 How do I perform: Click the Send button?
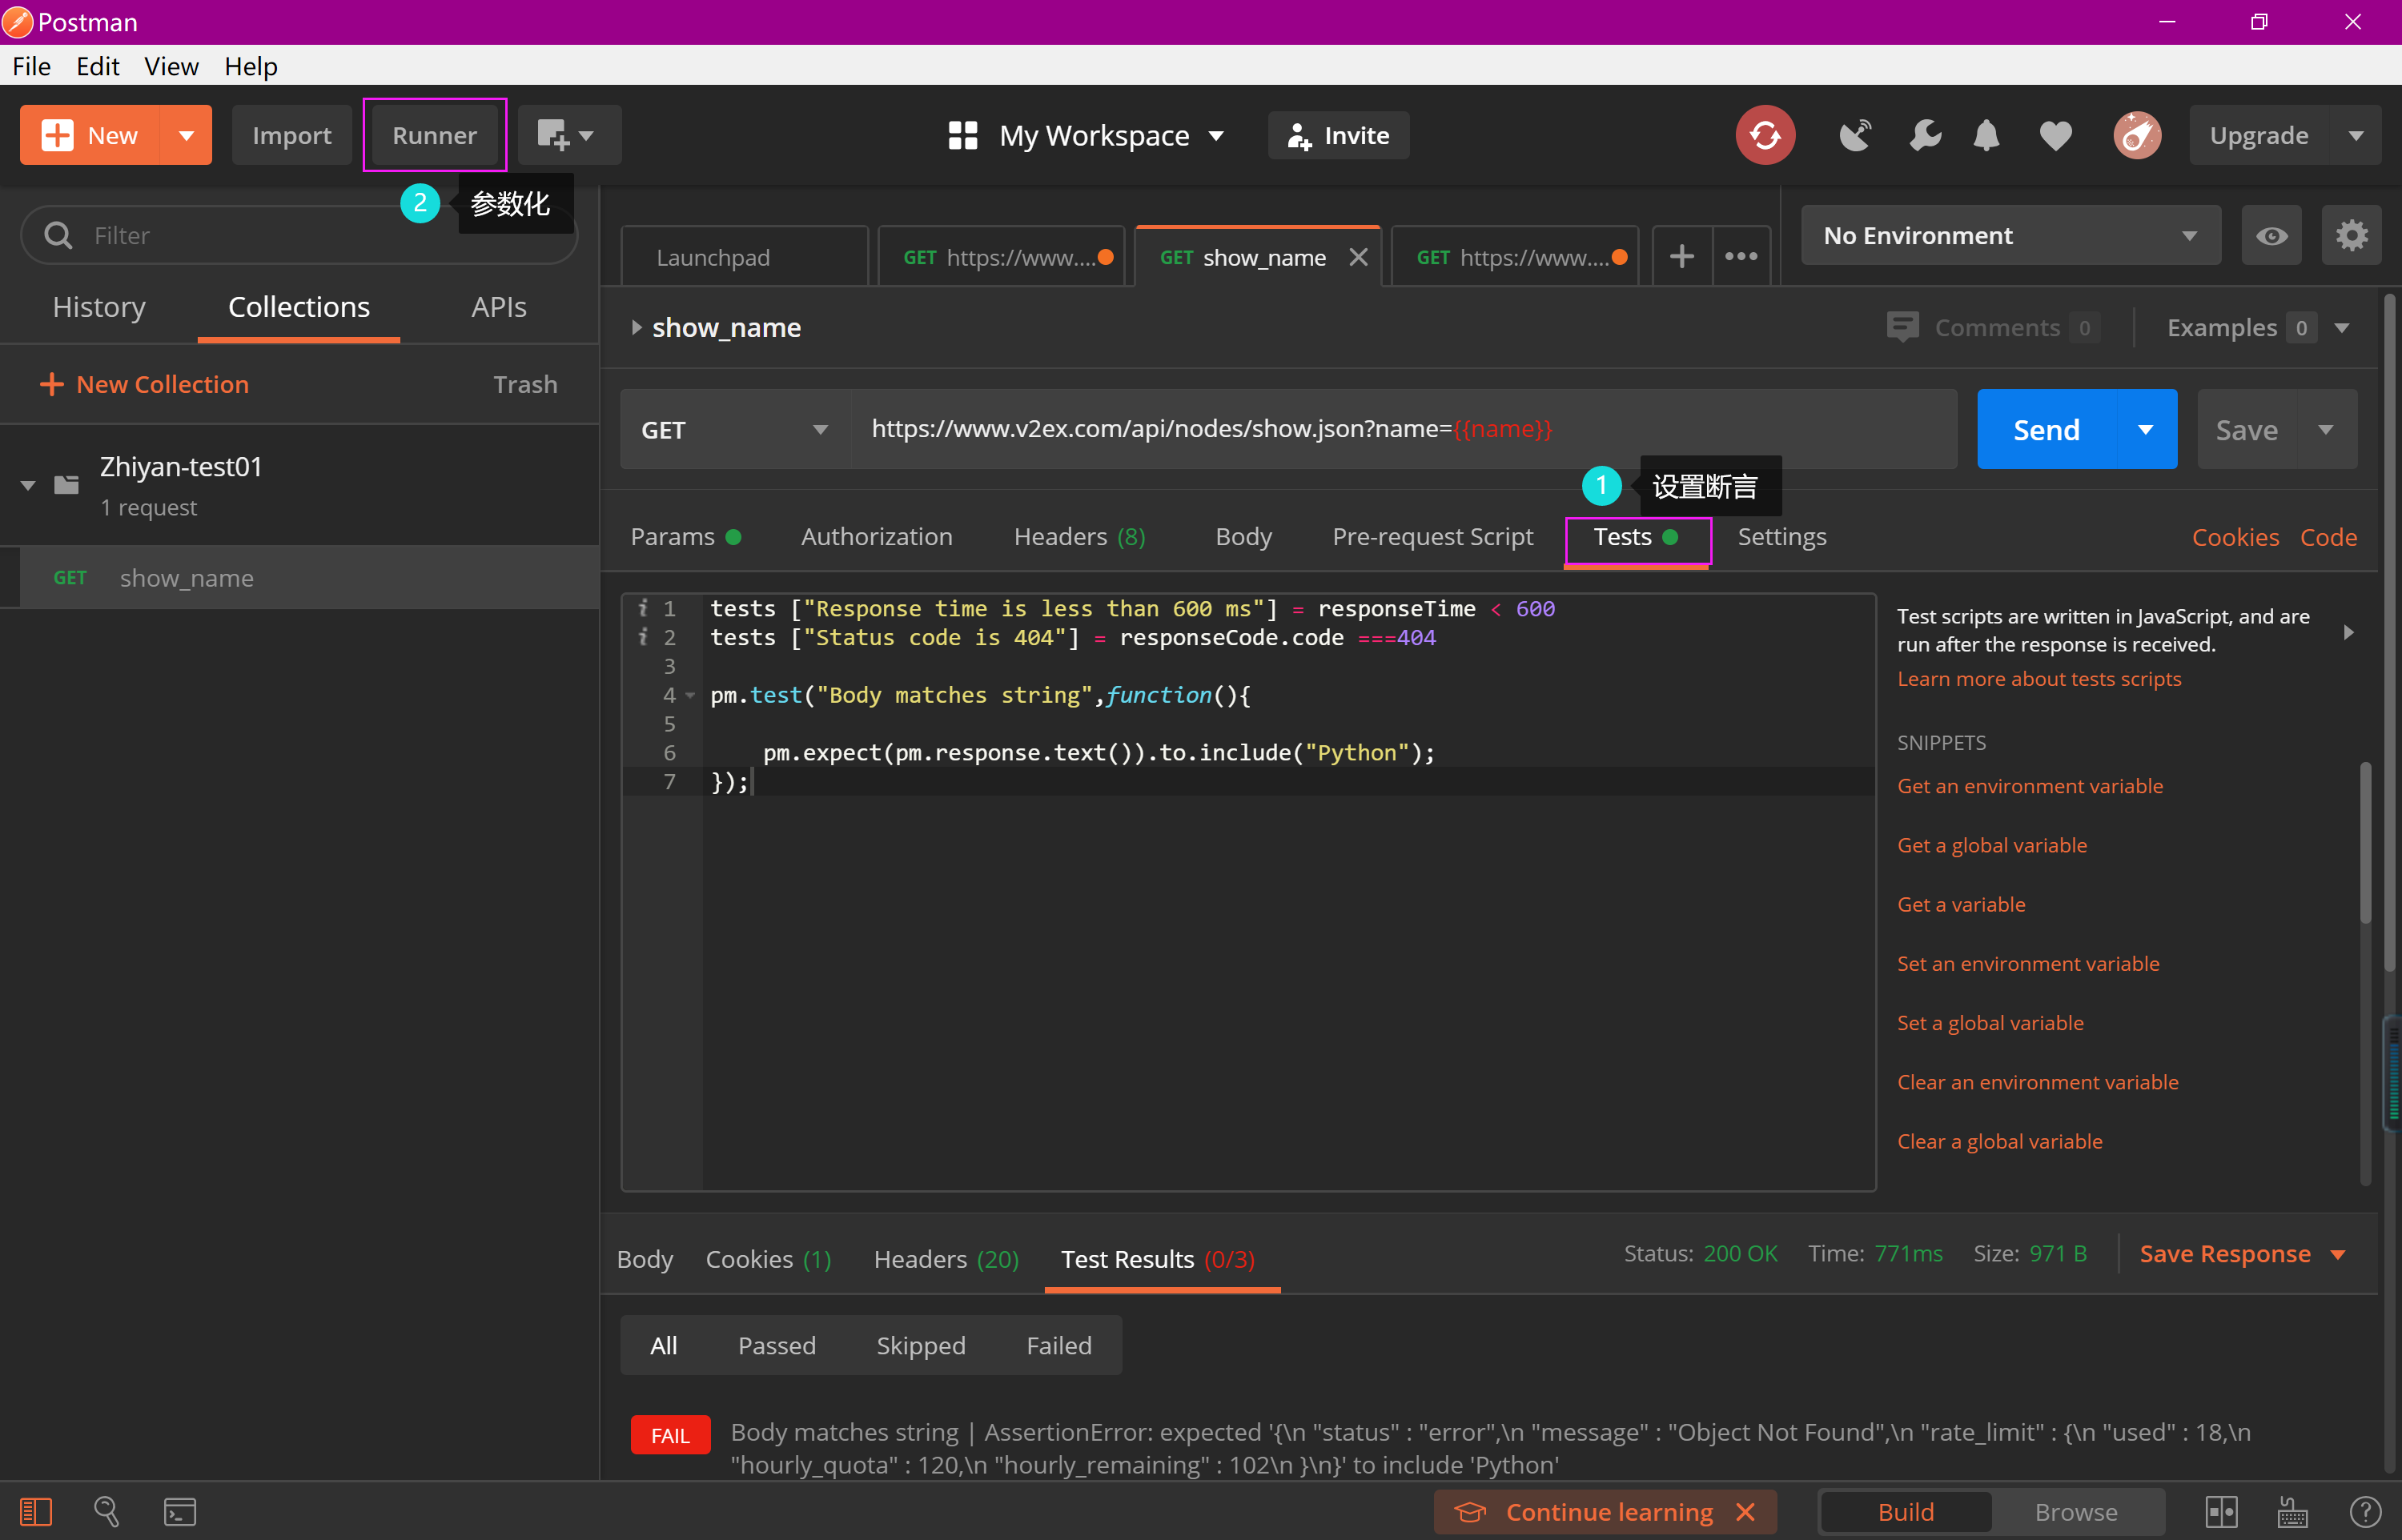pyautogui.click(x=2046, y=429)
